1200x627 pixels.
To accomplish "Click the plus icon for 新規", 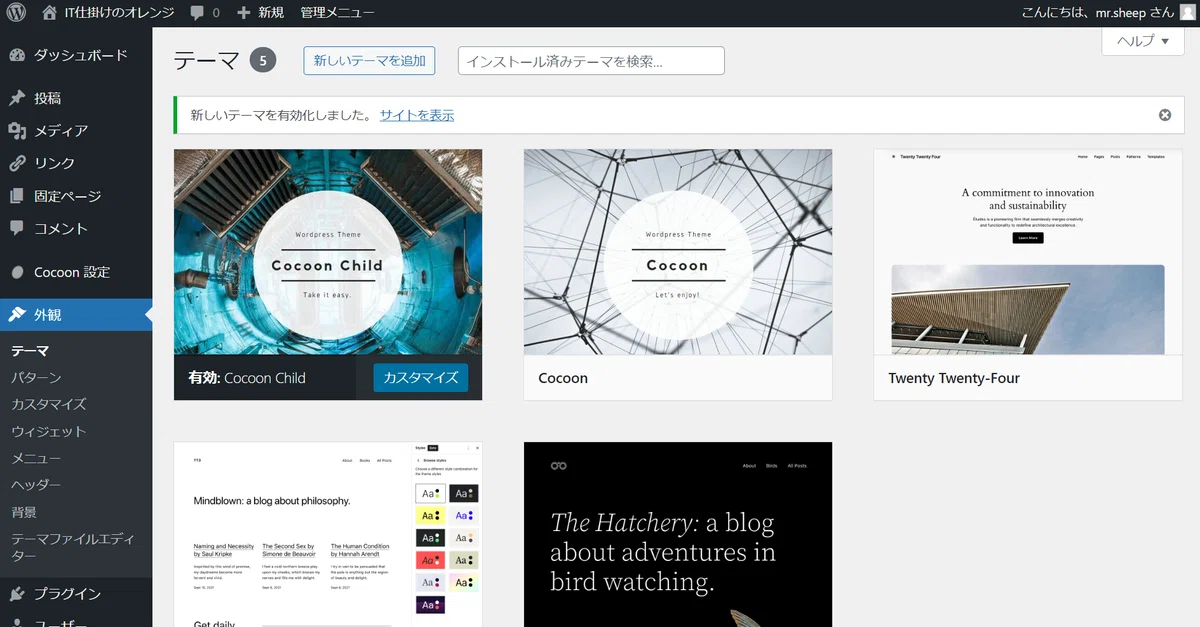I will pyautogui.click(x=244, y=13).
